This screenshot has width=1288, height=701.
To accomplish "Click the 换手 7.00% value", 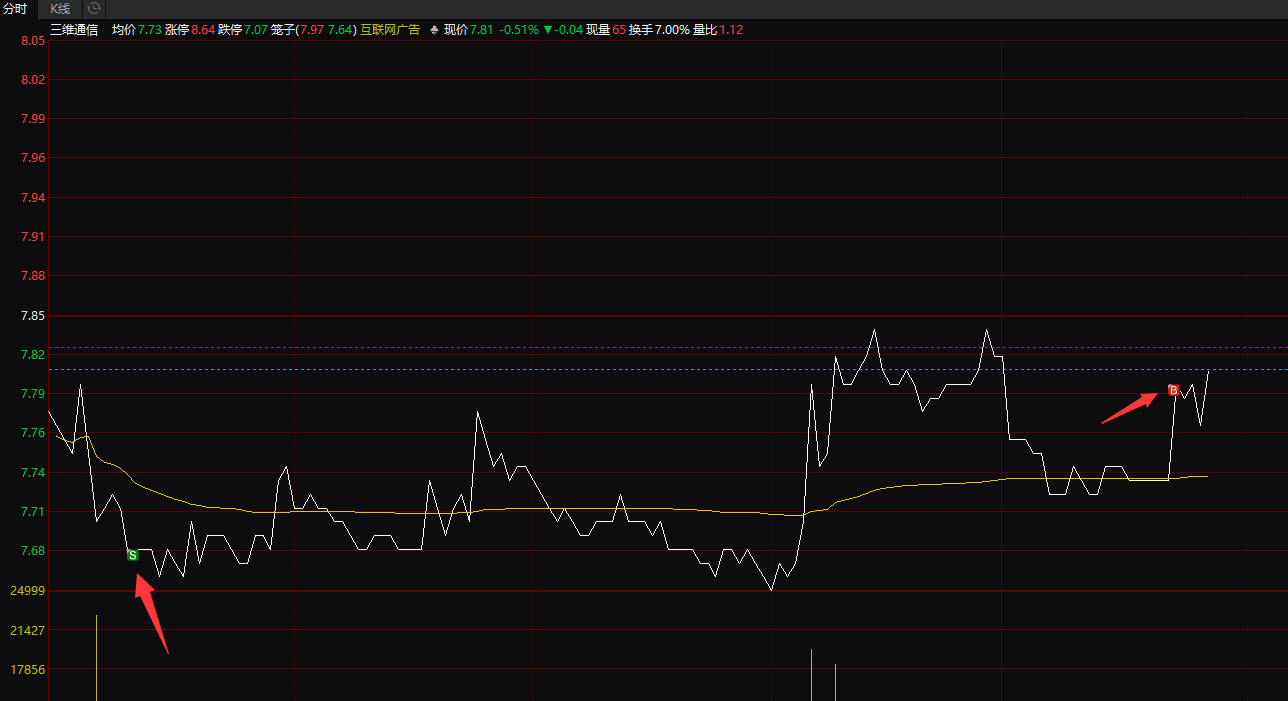I will click(x=672, y=30).
